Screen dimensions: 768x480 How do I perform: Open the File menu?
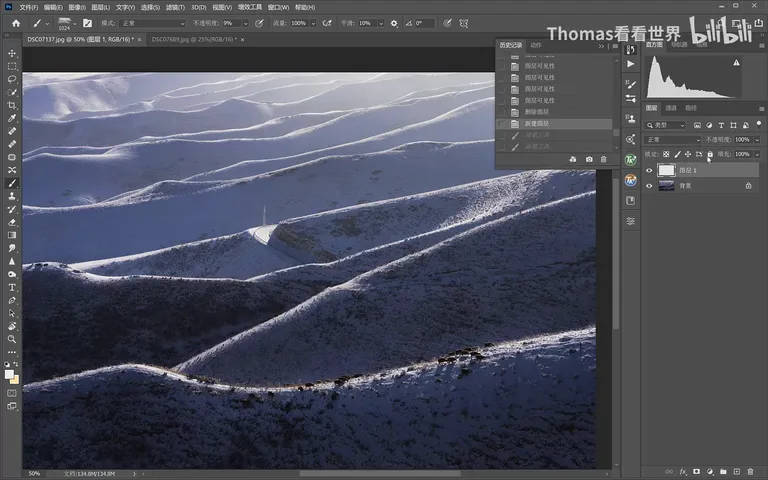28,7
